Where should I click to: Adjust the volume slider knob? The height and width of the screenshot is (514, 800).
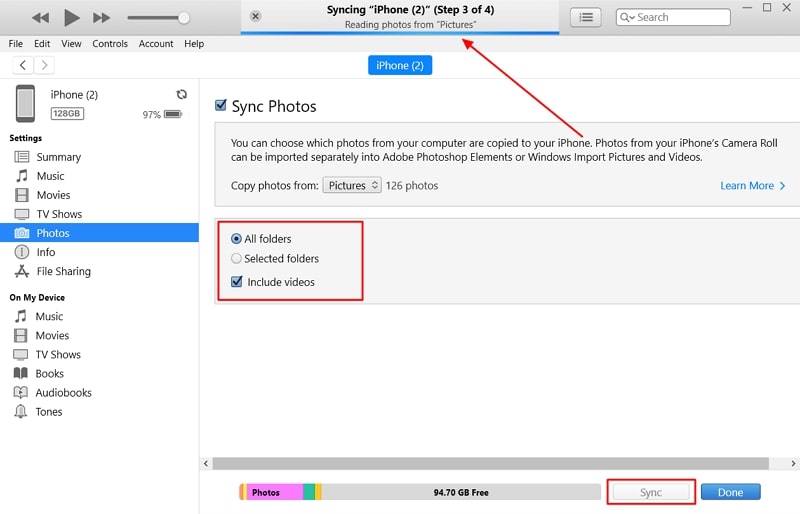pyautogui.click(x=184, y=18)
